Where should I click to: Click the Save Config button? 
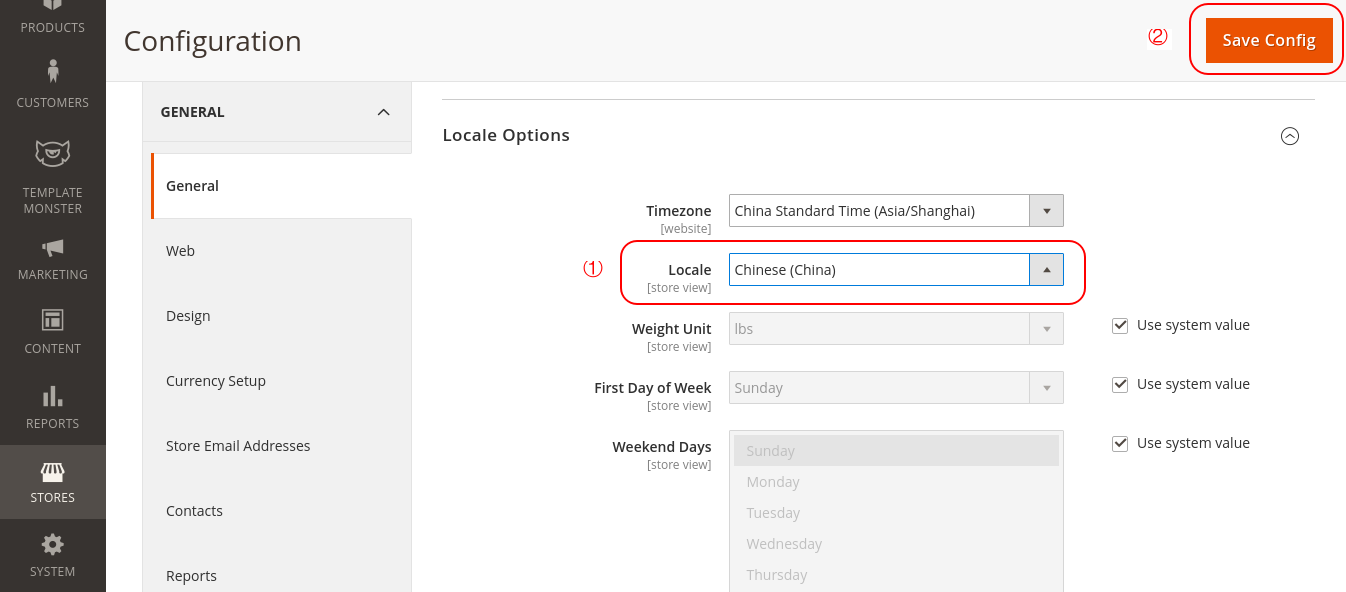(x=1268, y=40)
